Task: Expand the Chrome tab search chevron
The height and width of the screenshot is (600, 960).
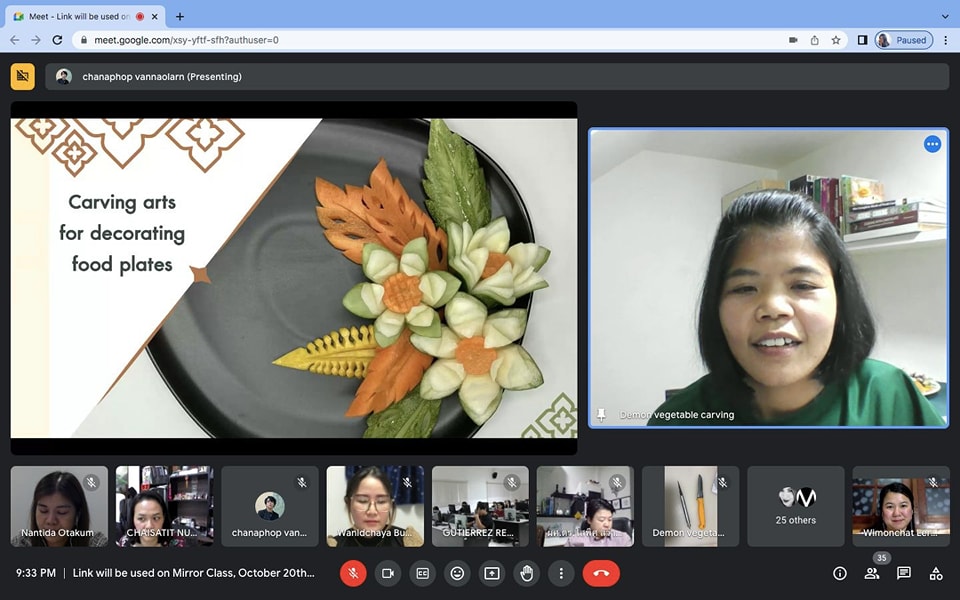Action: [945, 16]
